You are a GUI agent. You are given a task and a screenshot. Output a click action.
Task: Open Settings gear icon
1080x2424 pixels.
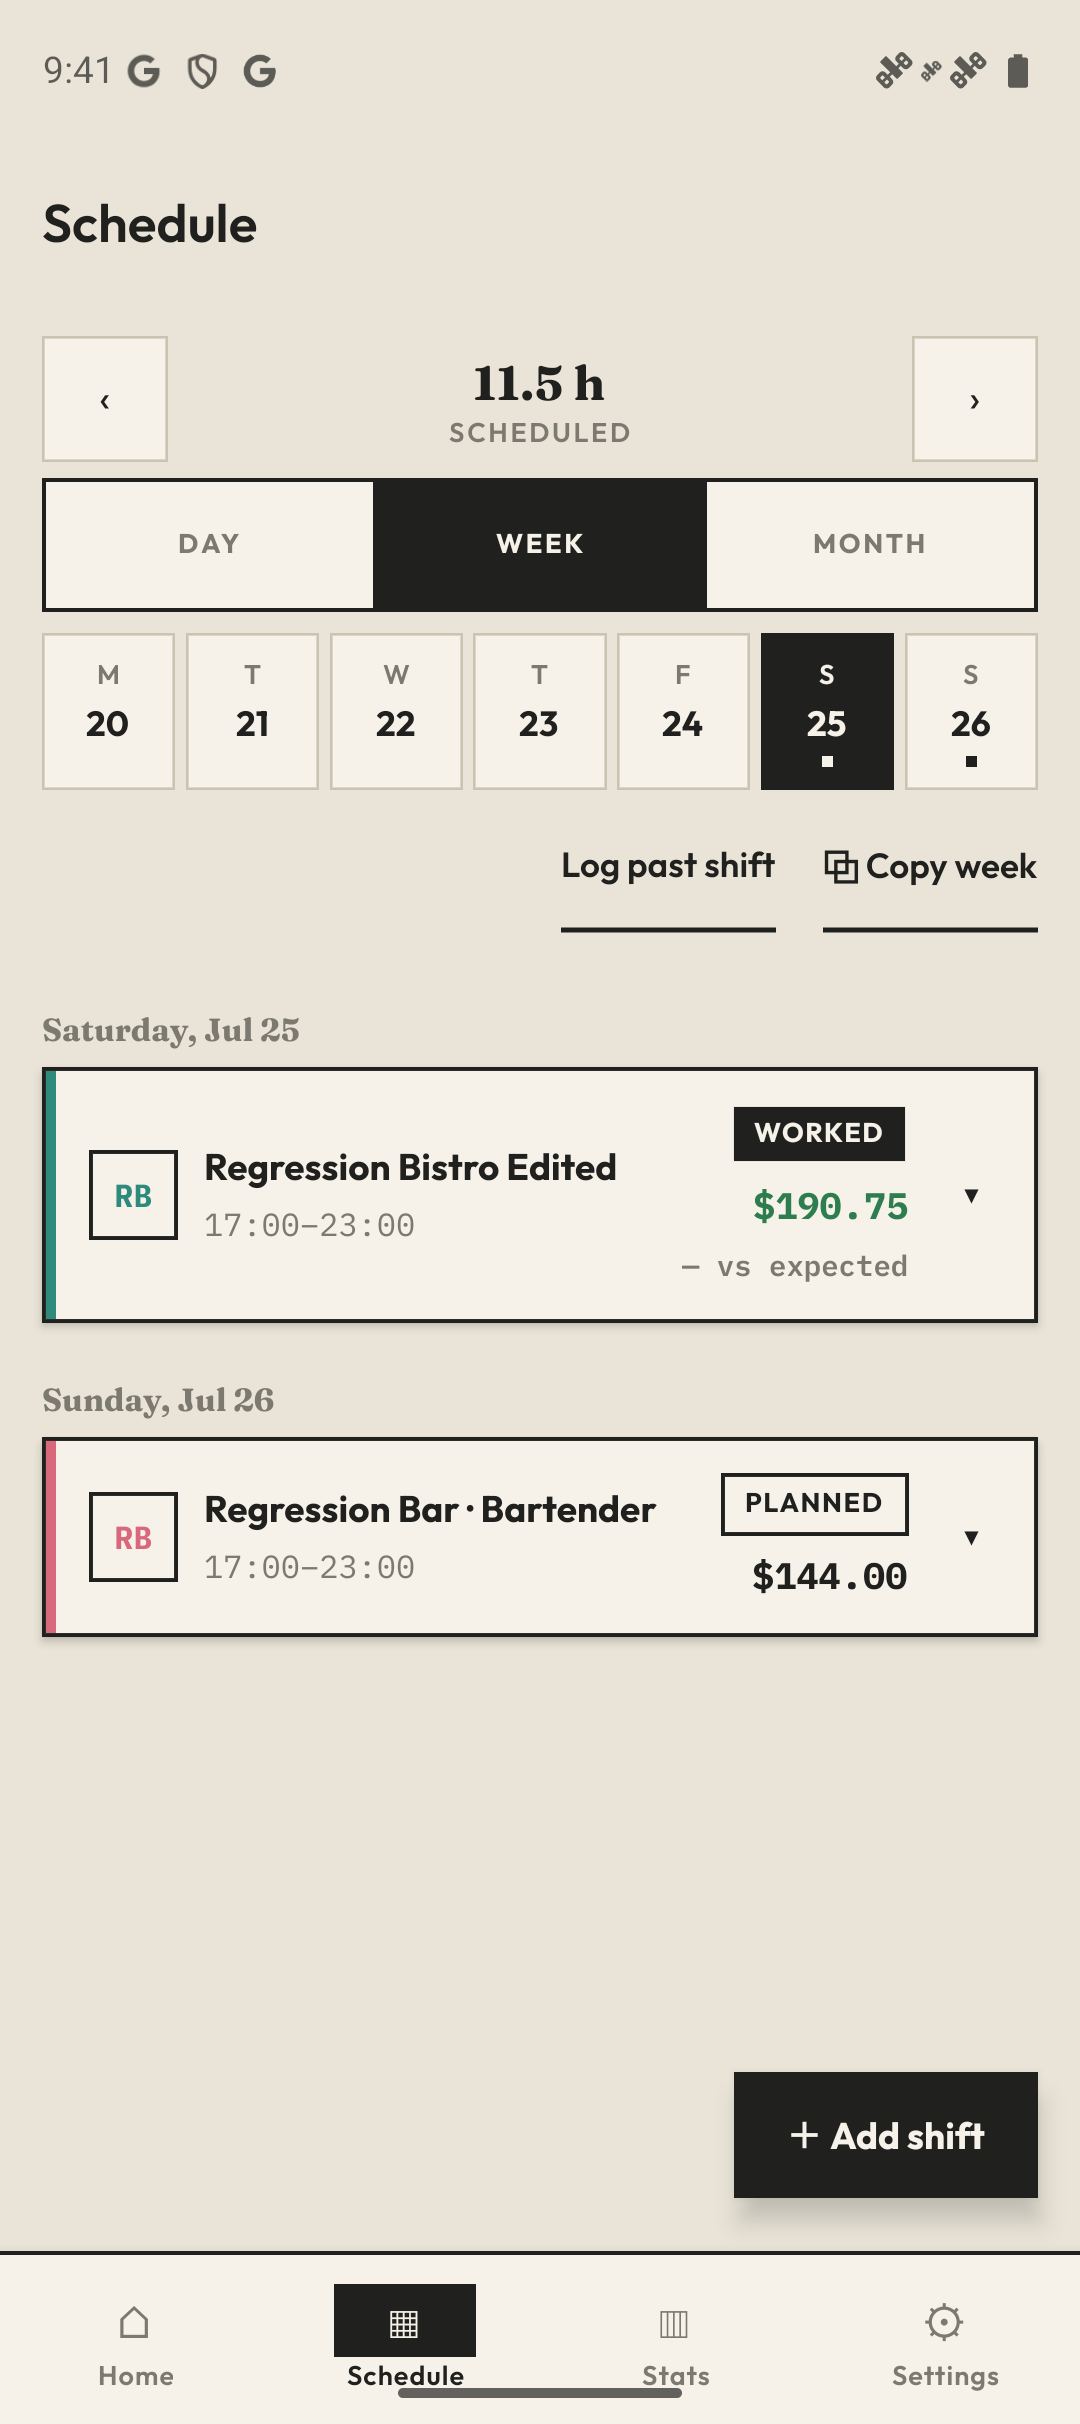pyautogui.click(x=944, y=2322)
